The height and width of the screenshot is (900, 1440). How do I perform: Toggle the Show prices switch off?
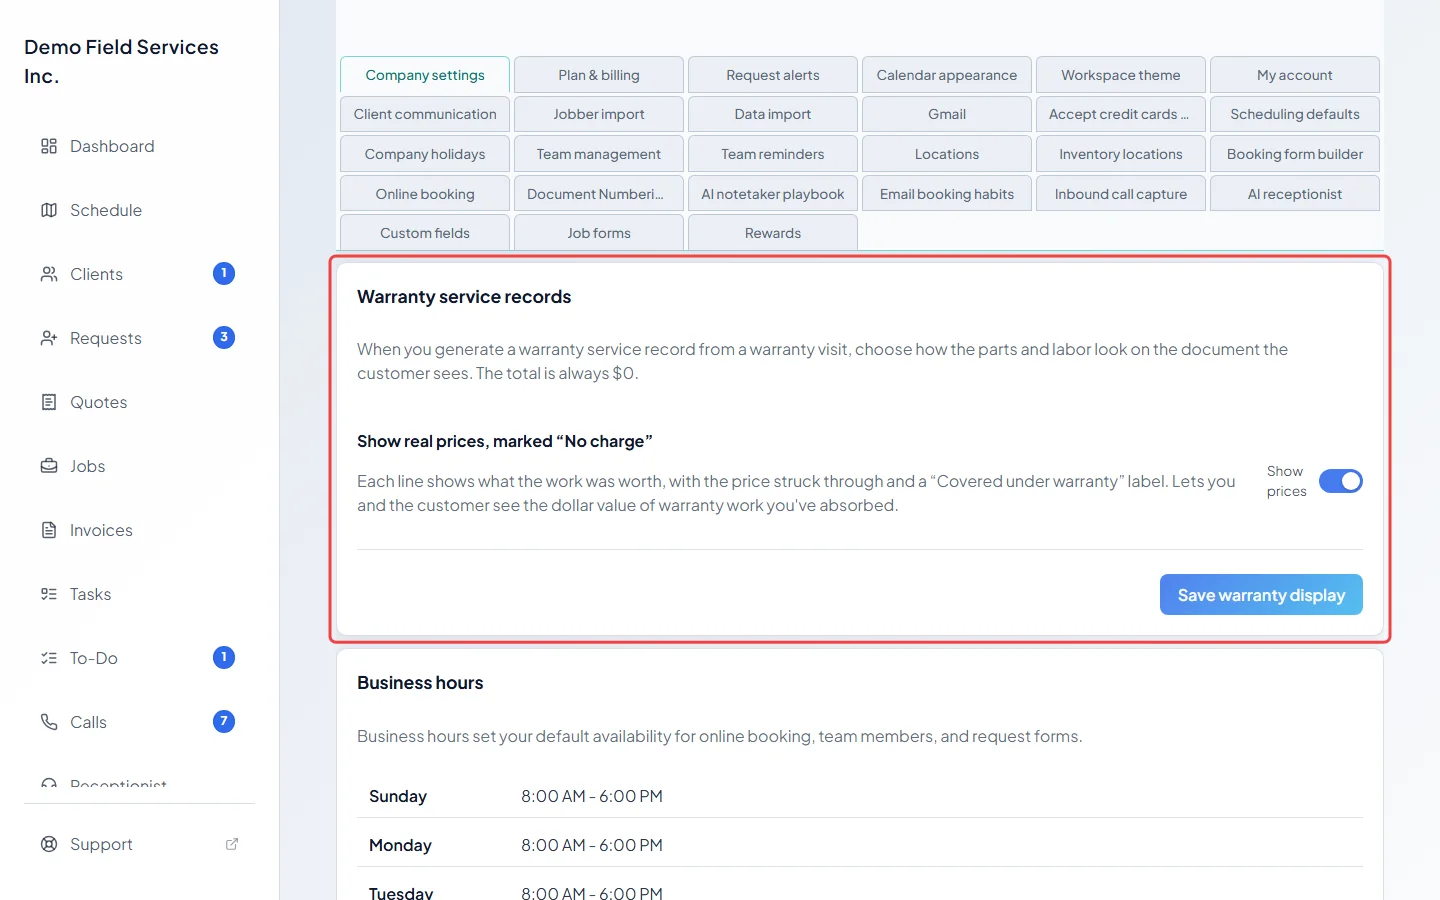pyautogui.click(x=1341, y=481)
